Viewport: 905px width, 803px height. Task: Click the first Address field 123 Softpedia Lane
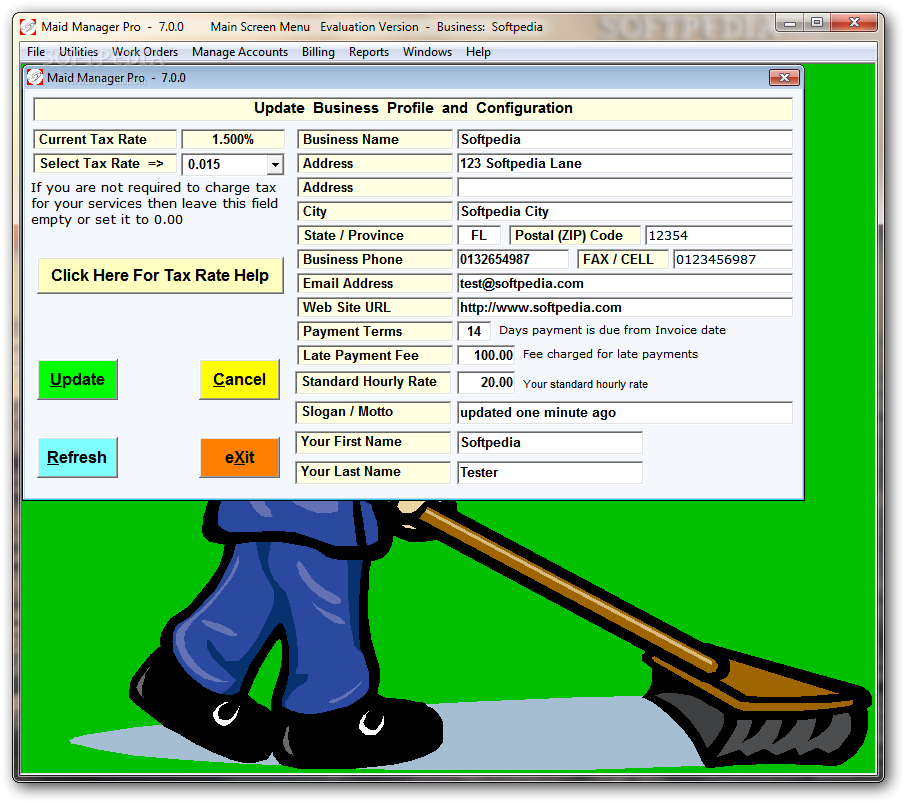(624, 163)
